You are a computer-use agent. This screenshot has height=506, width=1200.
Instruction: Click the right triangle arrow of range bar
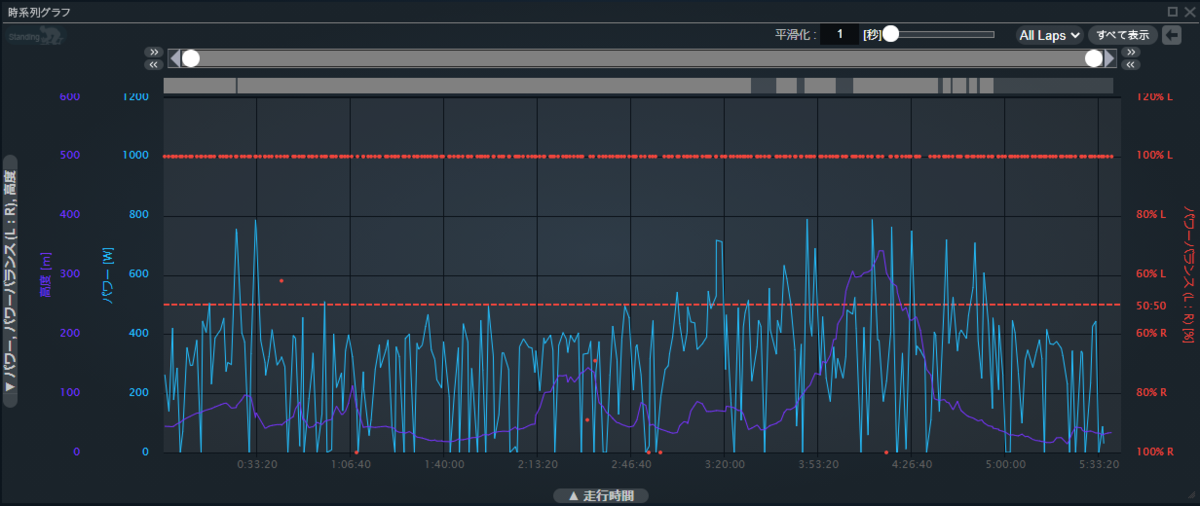click(1110, 58)
